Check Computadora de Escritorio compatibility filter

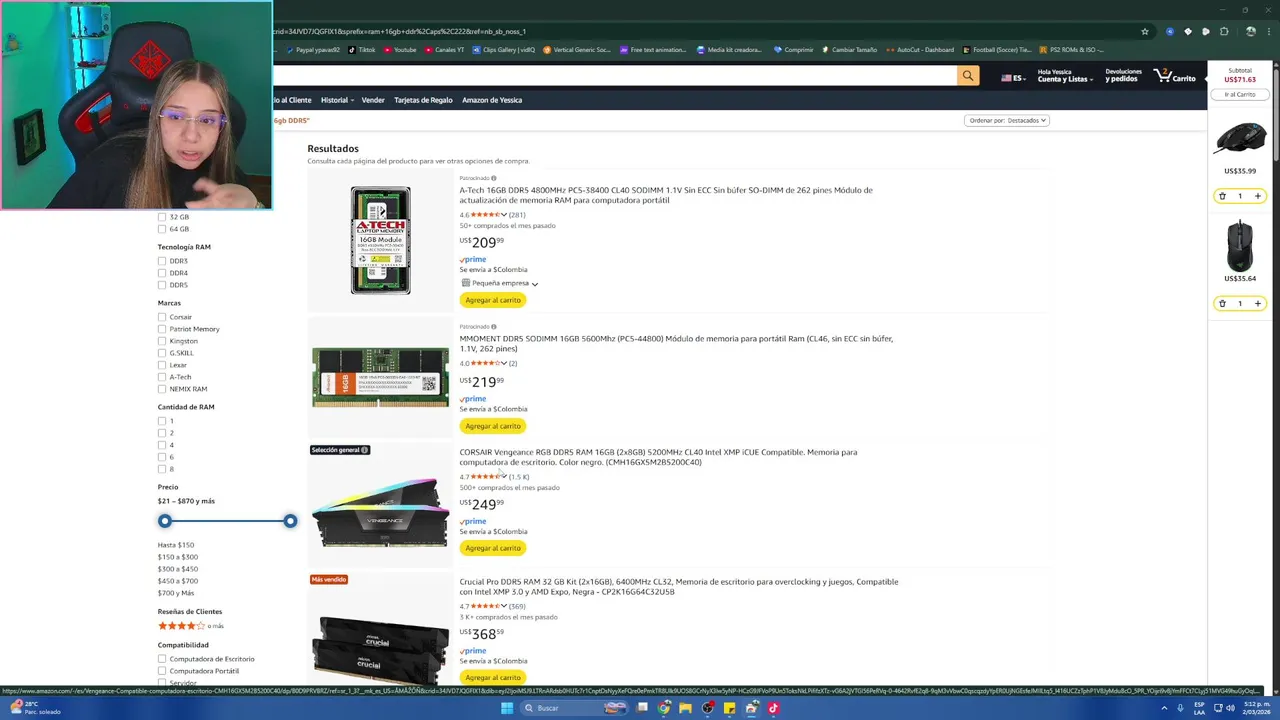[x=162, y=659]
